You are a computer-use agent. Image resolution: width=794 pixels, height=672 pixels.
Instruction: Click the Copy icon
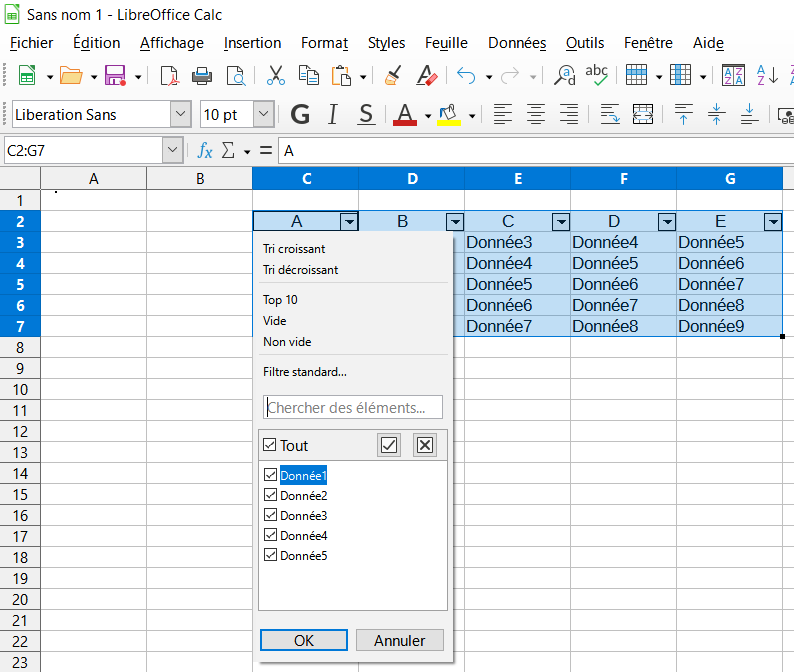click(x=308, y=75)
